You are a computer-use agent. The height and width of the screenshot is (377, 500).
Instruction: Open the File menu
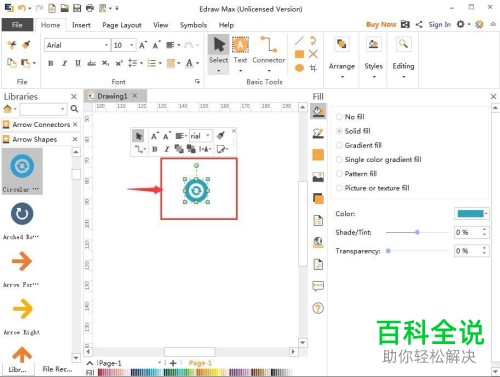click(x=17, y=25)
